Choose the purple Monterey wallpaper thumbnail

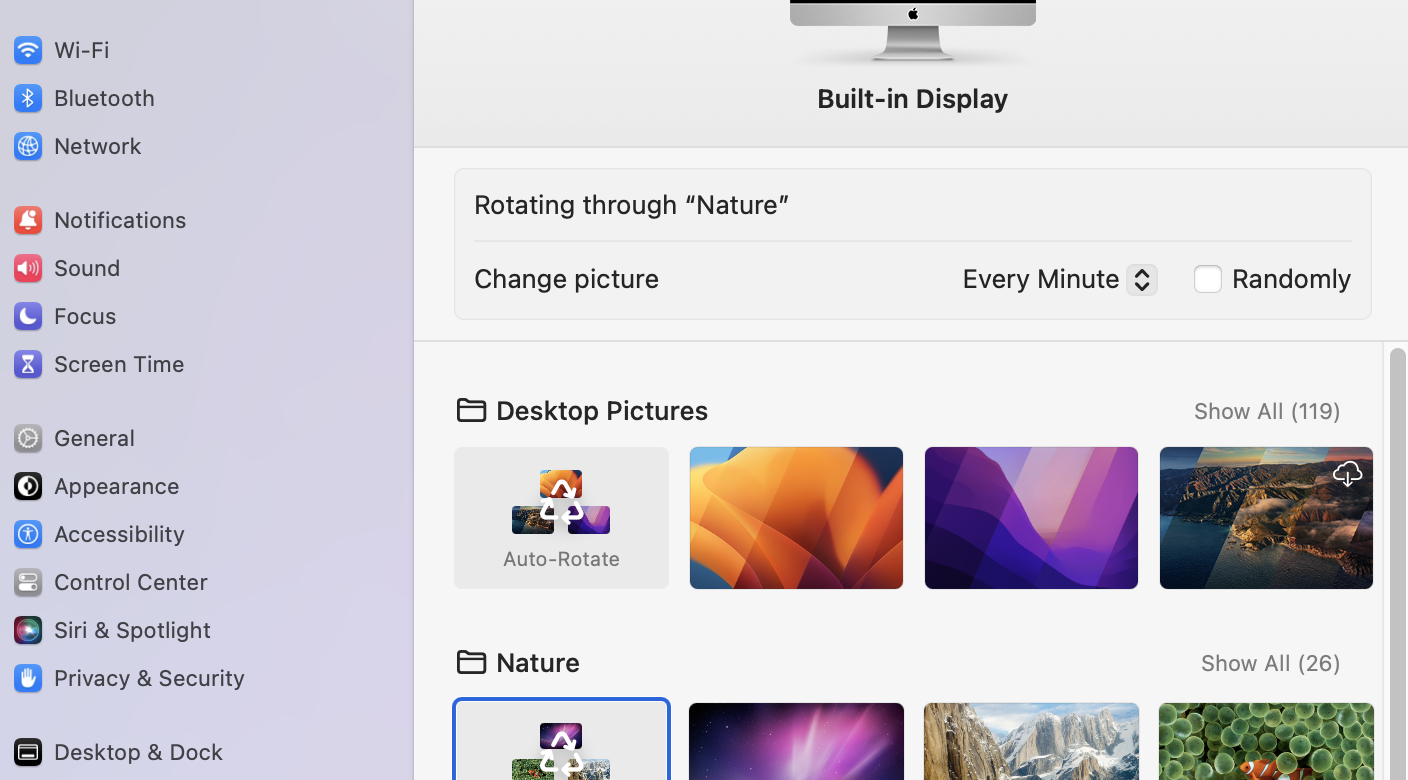[x=1031, y=518]
